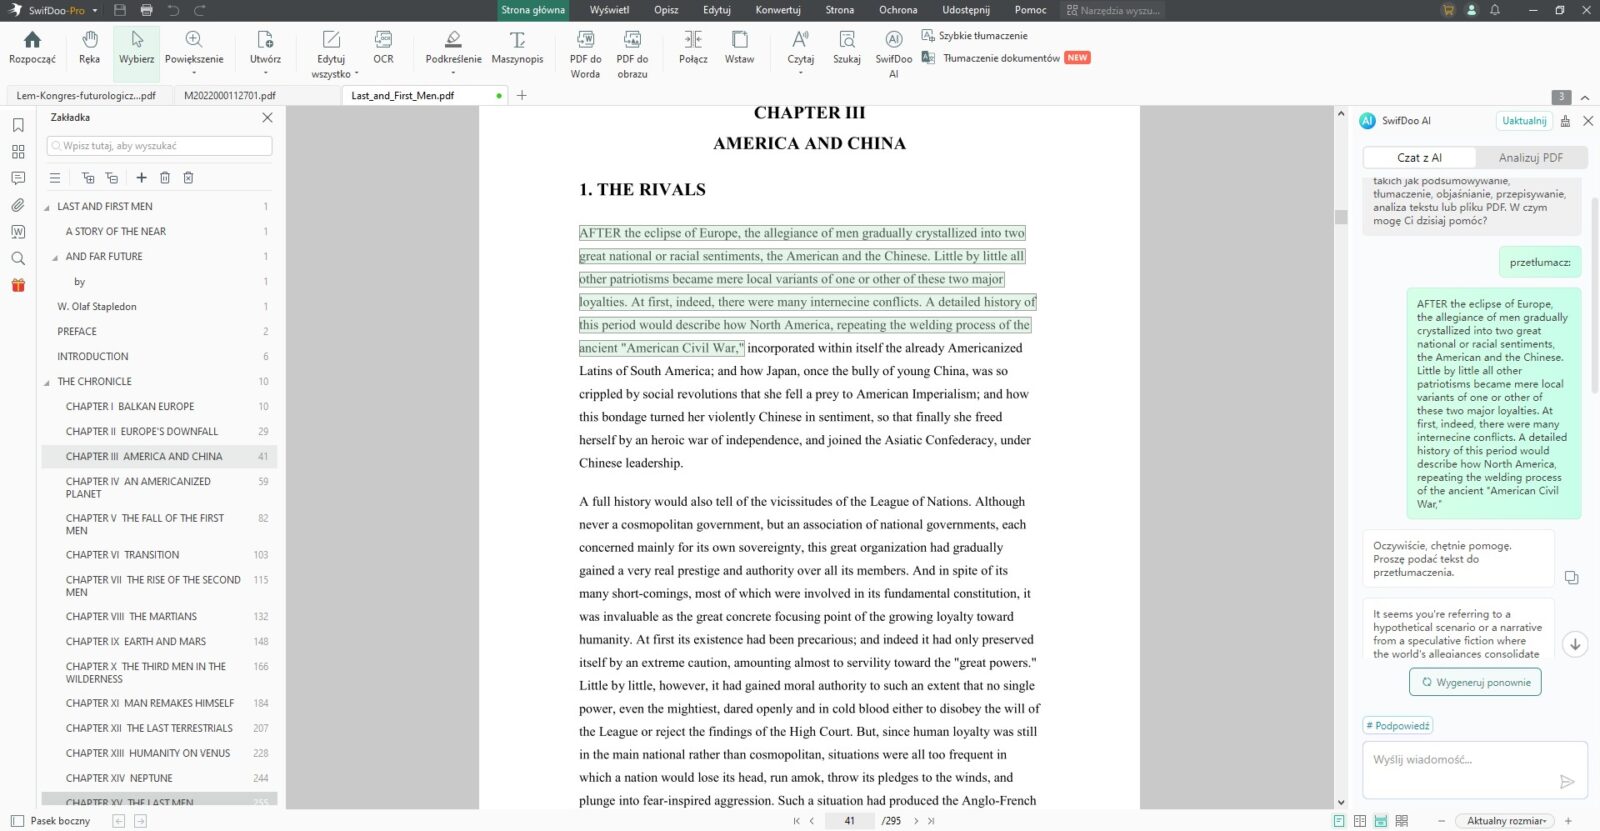Add a new bookmark with plus icon
The image size is (1600, 831).
(x=141, y=178)
